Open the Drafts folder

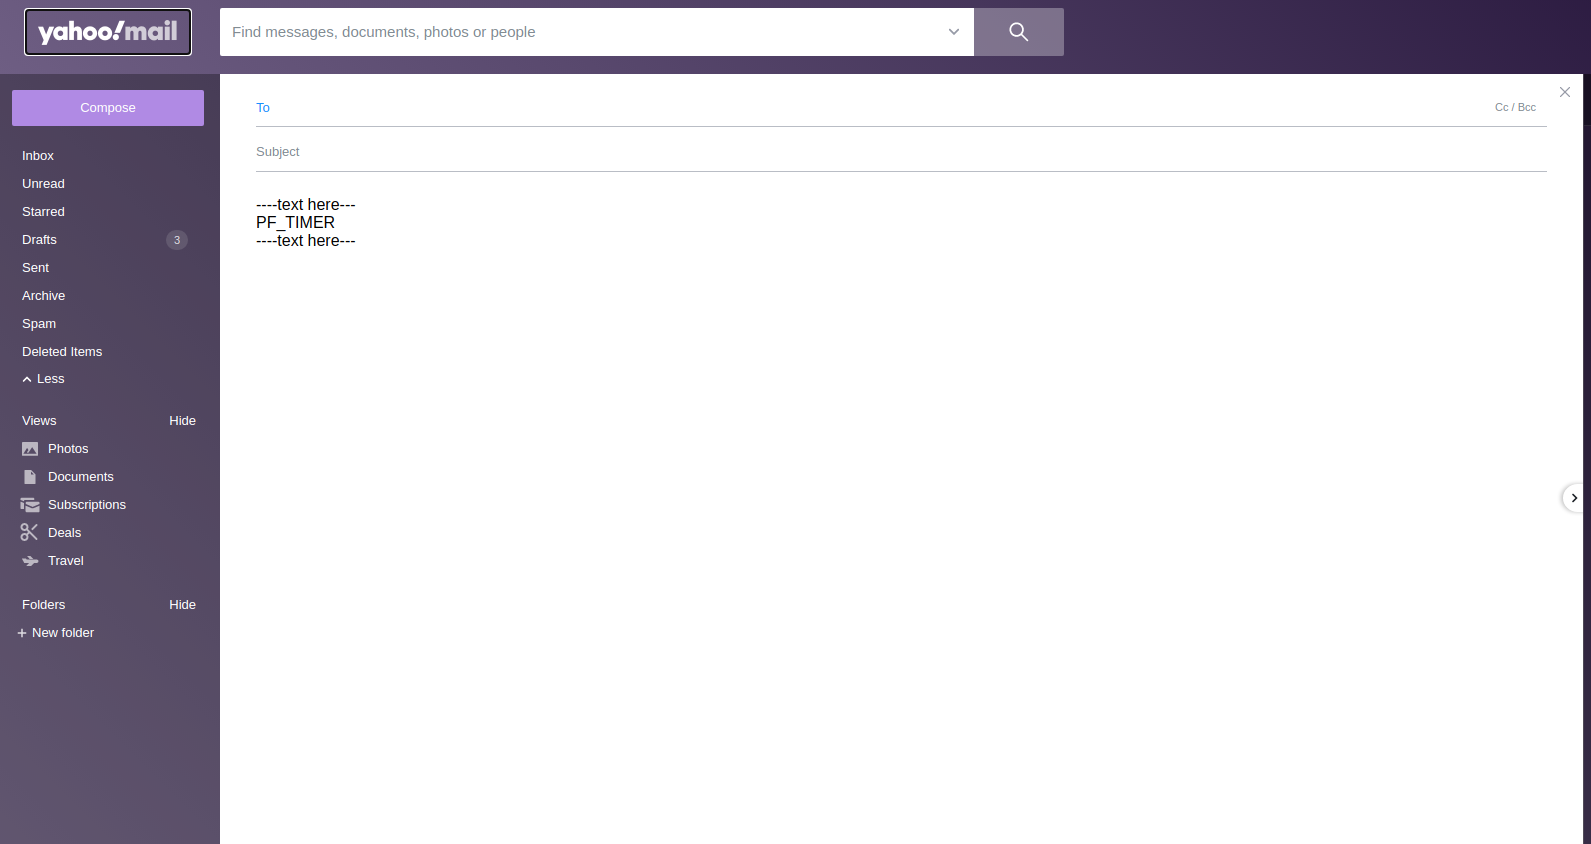(39, 240)
